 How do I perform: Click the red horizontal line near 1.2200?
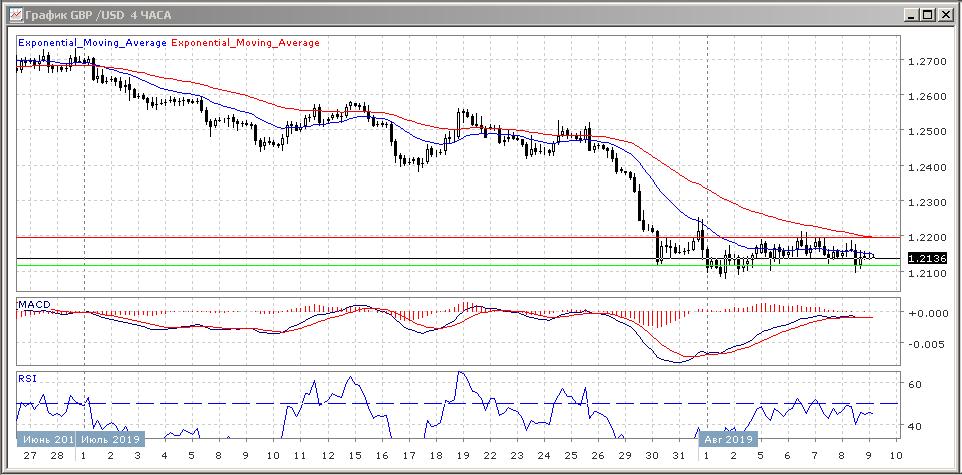click(x=400, y=237)
